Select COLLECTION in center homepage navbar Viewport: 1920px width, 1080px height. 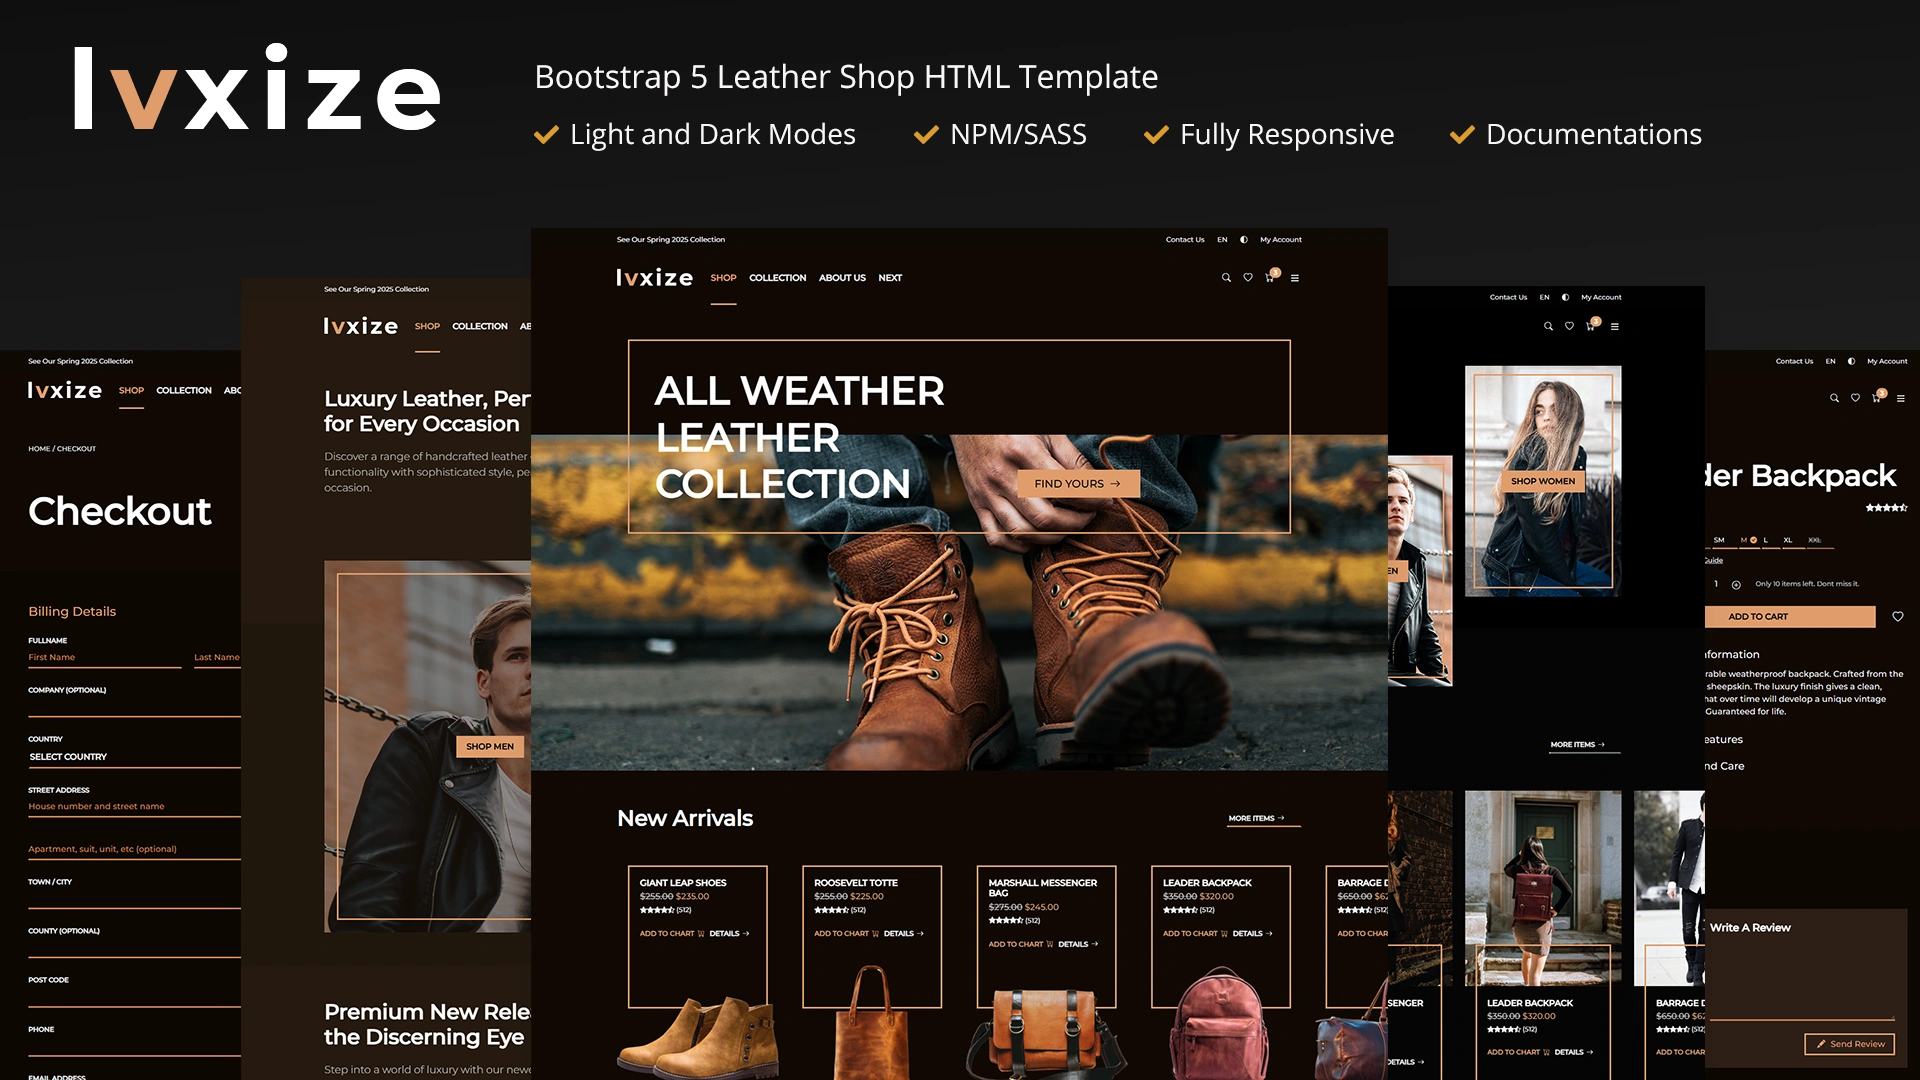(x=777, y=278)
